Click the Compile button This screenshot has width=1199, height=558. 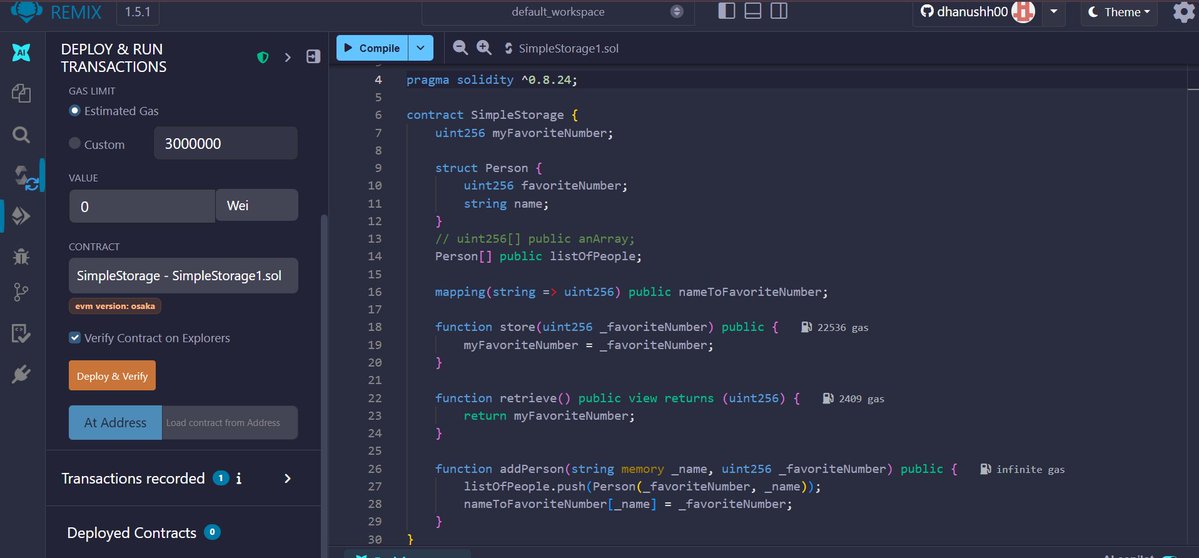372,48
